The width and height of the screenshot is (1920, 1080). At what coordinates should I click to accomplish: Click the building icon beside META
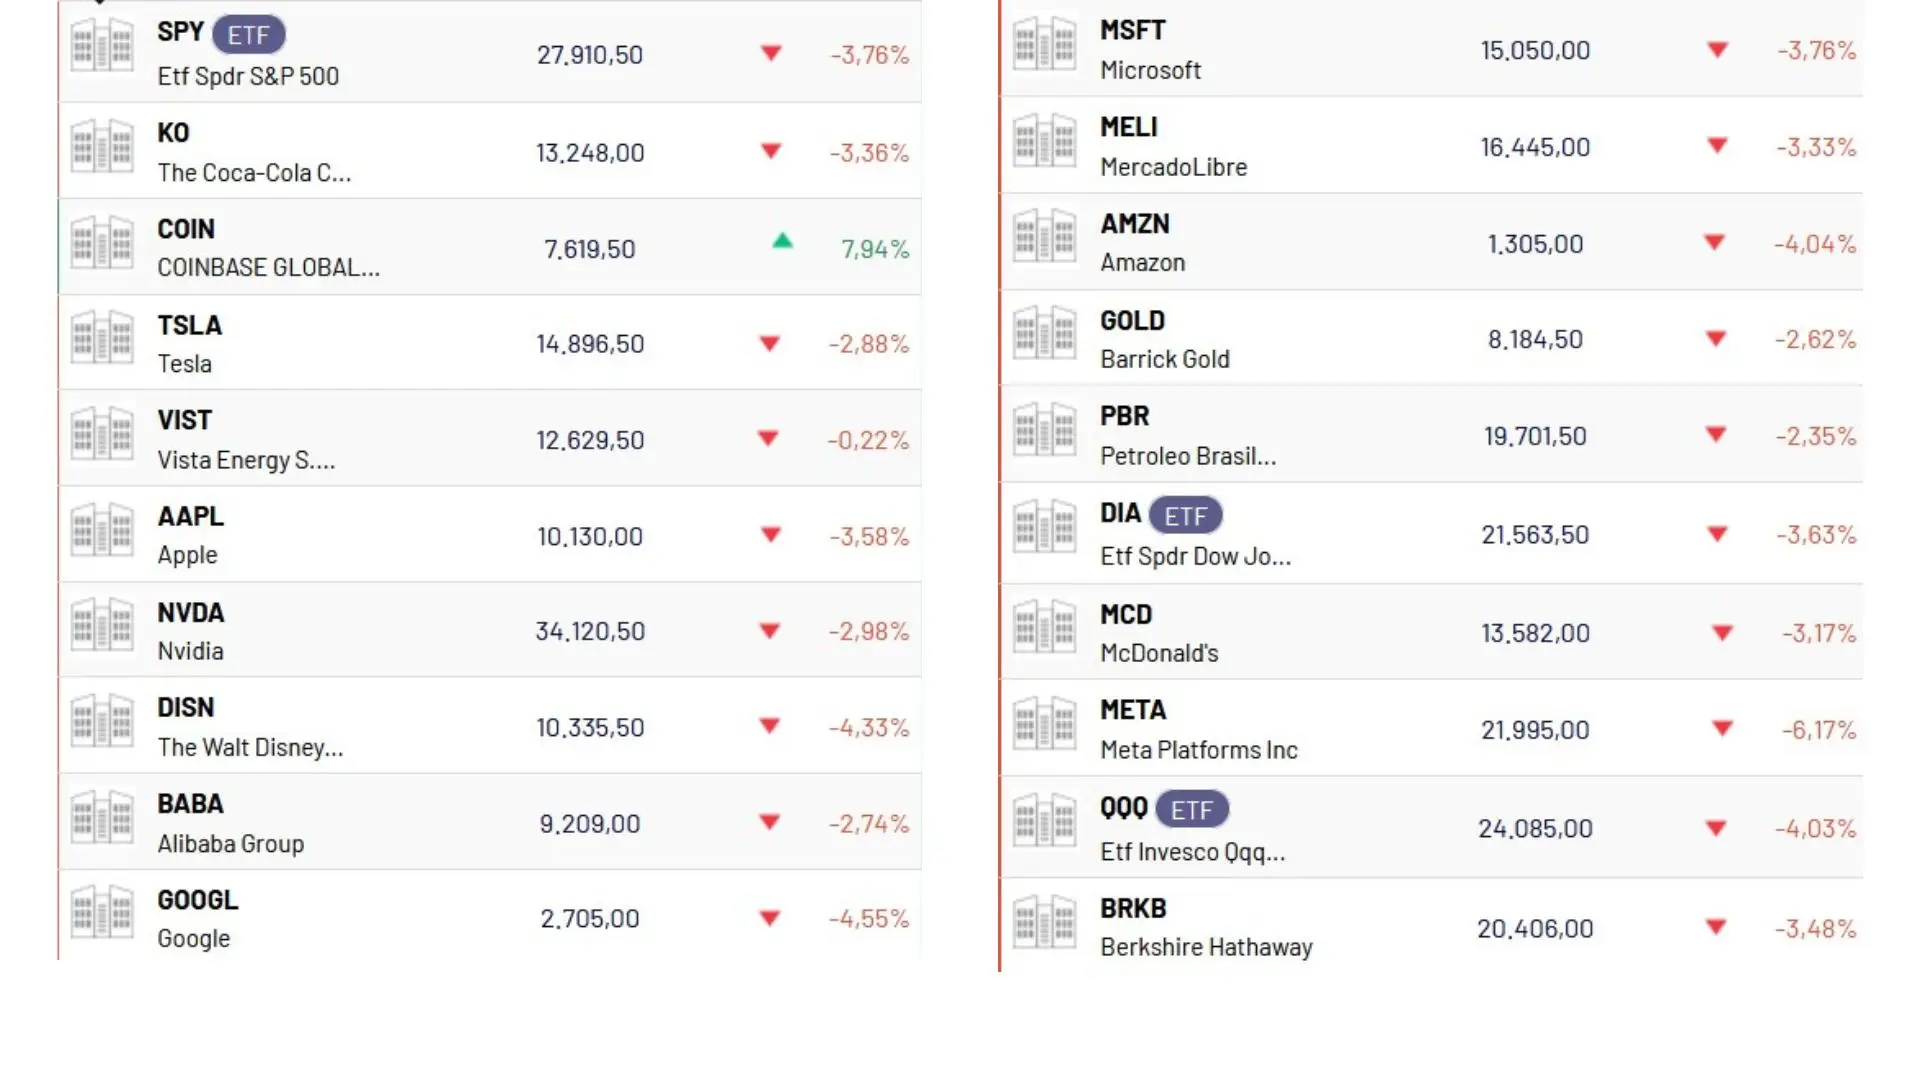[1044, 723]
